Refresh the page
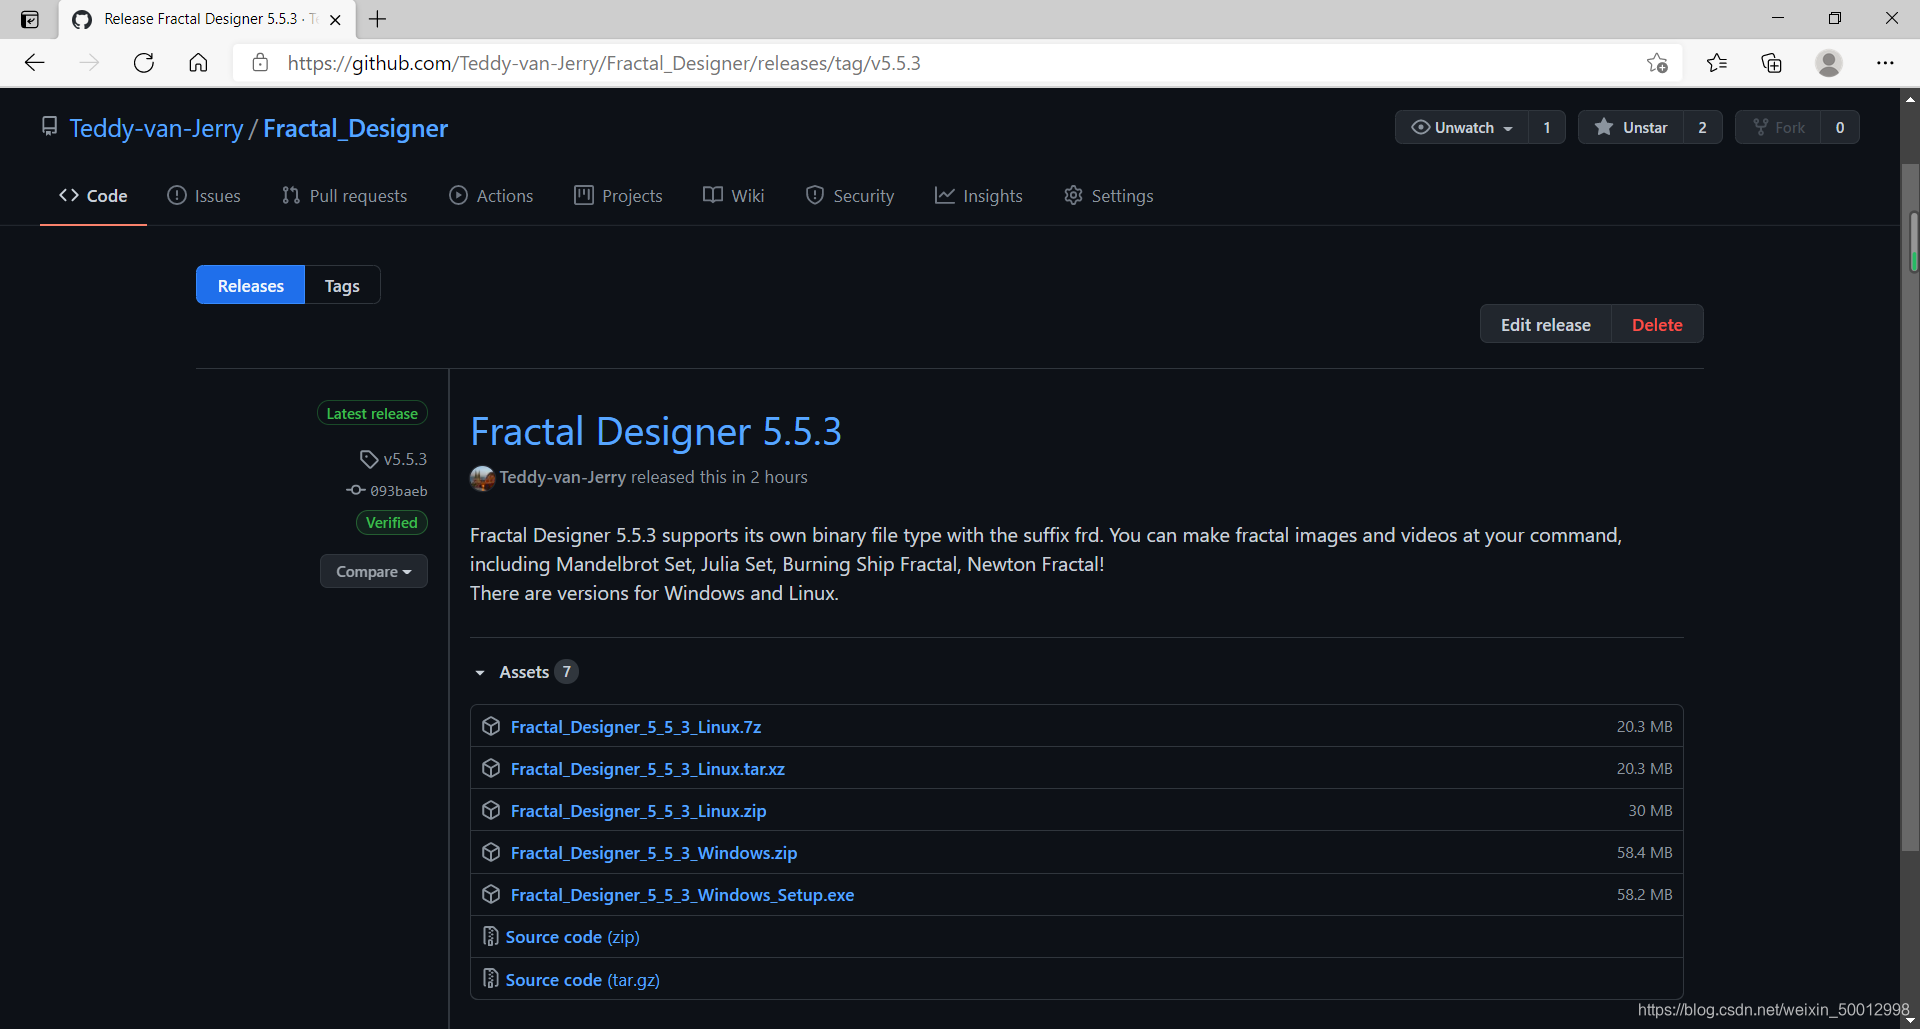 144,63
